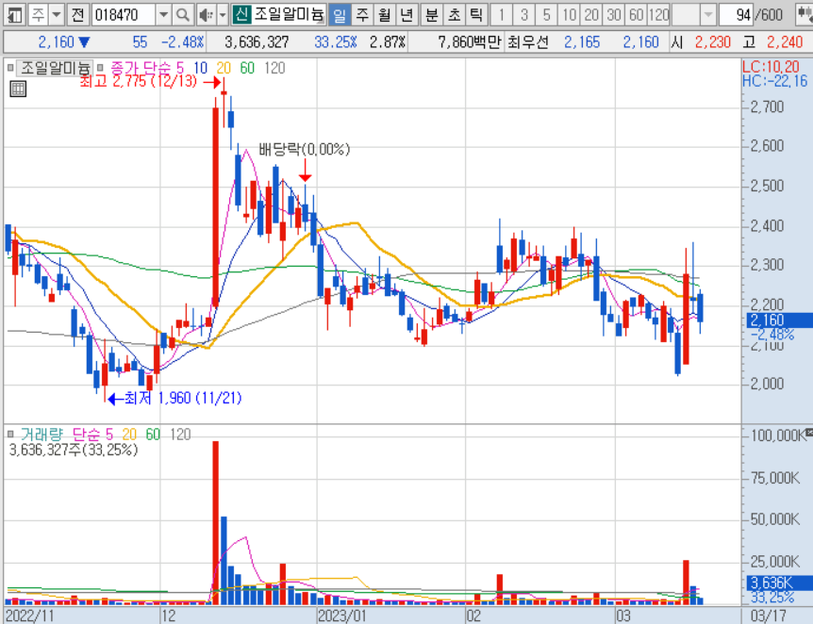Screen dimensions: 813x624
Task: Click the 7,860백만 trading value
Action: click(469, 42)
